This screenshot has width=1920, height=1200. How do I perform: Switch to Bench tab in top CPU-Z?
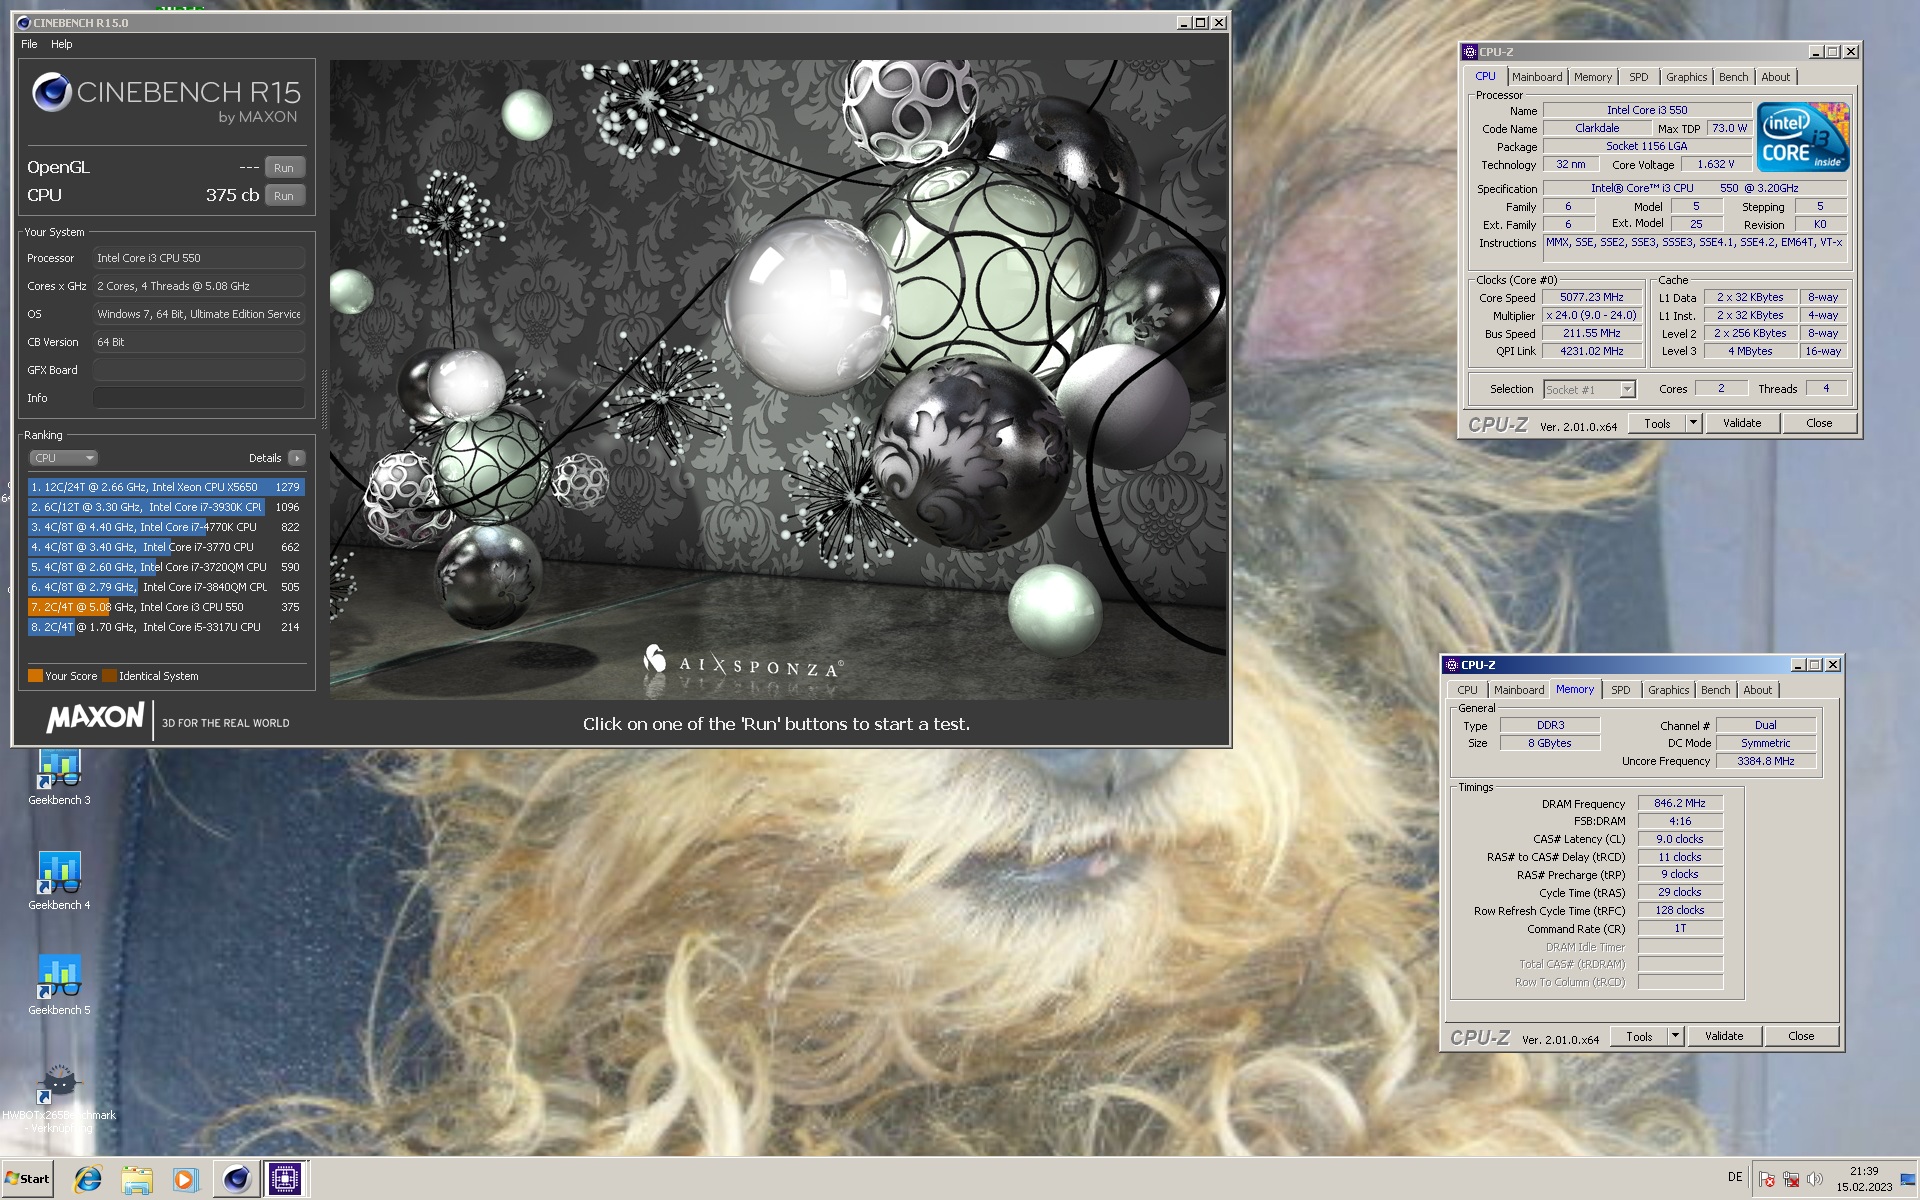pos(1733,77)
